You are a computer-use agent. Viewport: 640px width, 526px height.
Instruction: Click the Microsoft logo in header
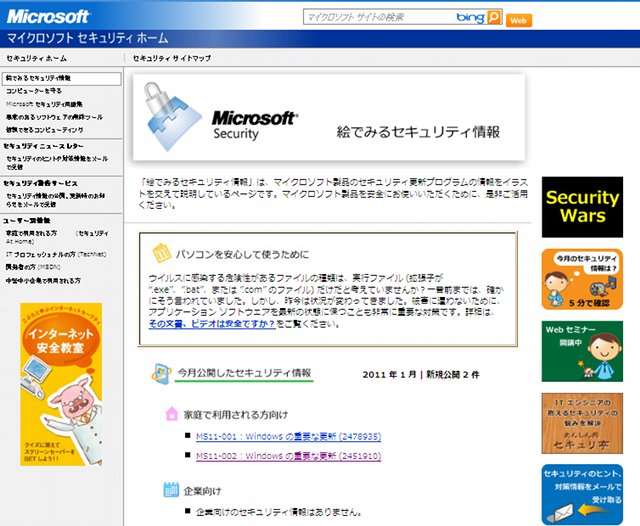tap(48, 16)
